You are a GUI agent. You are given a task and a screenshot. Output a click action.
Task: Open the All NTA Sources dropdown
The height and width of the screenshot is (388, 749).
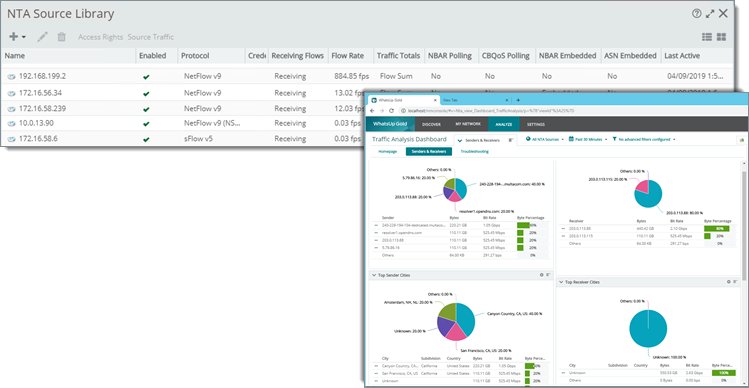tap(545, 140)
